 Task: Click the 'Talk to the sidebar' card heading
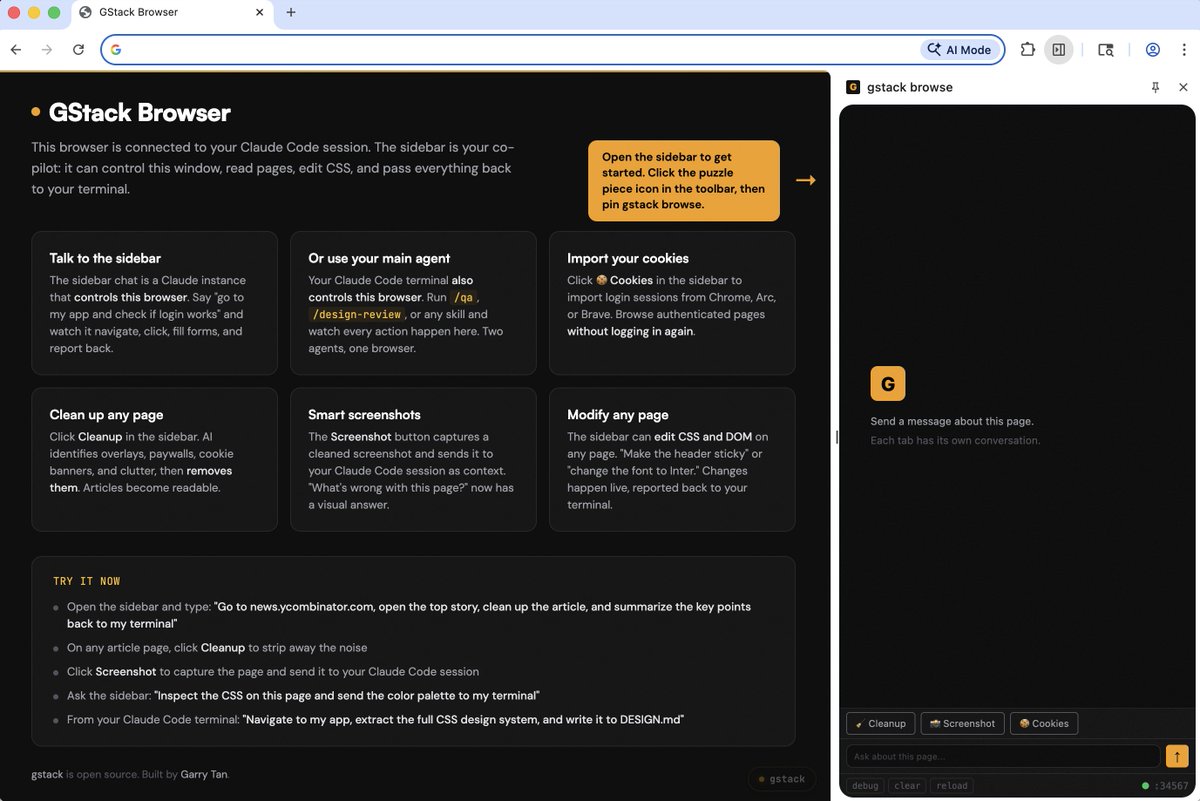(x=105, y=258)
